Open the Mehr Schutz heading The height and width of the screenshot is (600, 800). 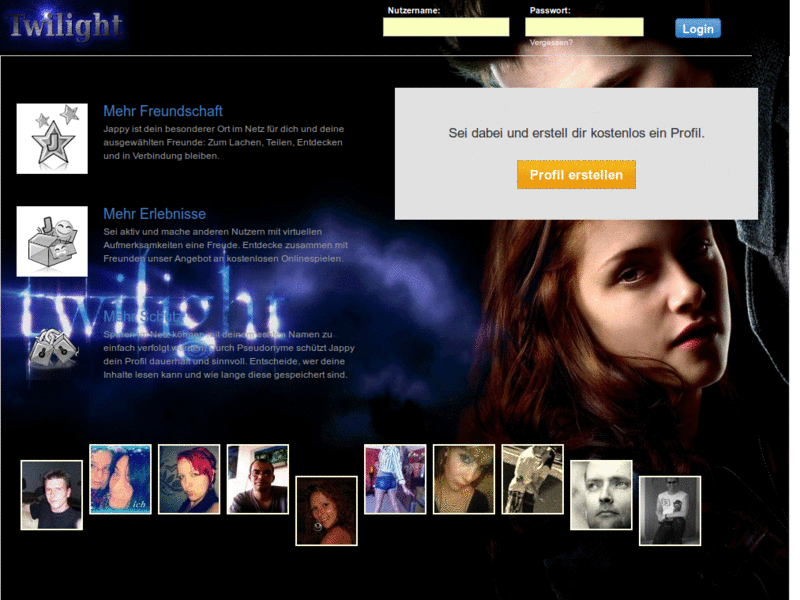[142, 317]
